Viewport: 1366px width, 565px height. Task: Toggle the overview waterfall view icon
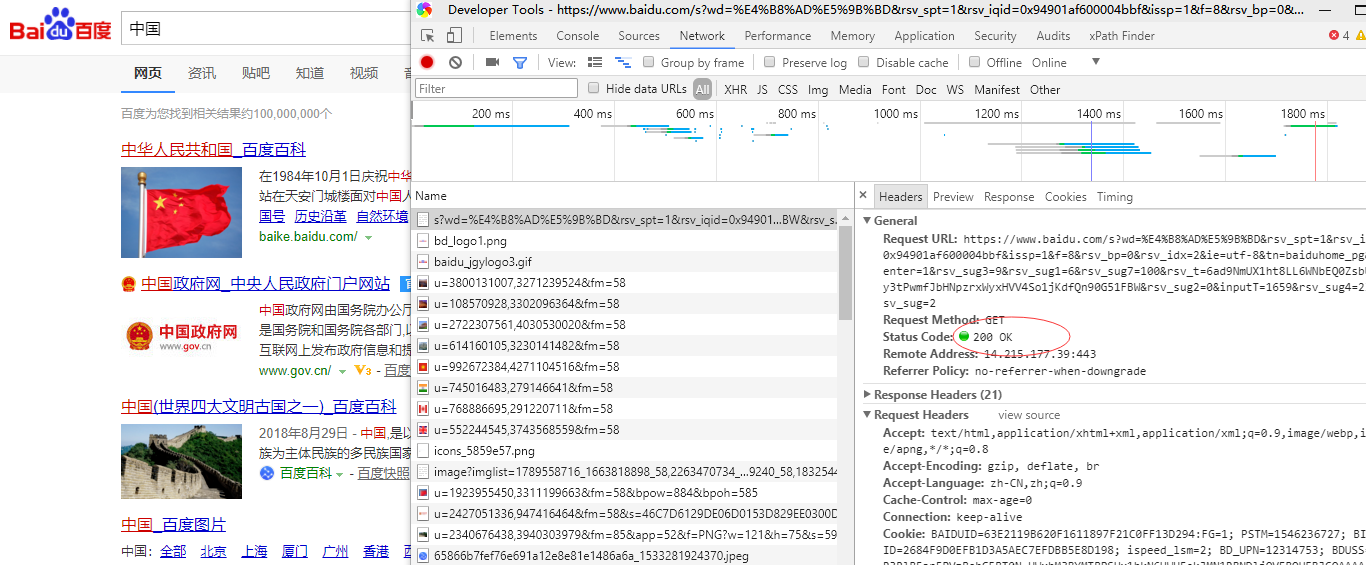(x=622, y=62)
